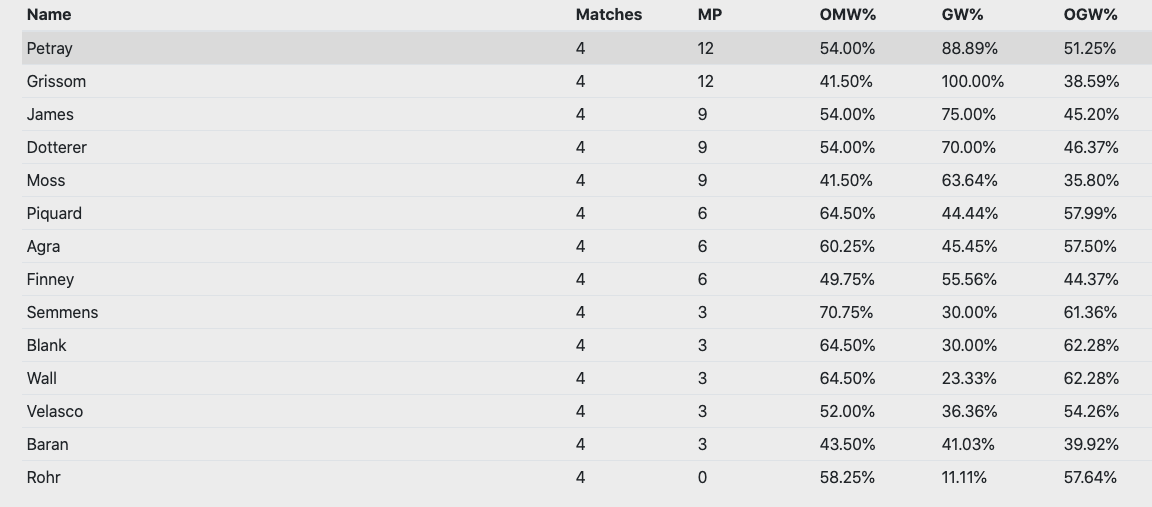Select the Dotterer standings row

click(x=587, y=147)
